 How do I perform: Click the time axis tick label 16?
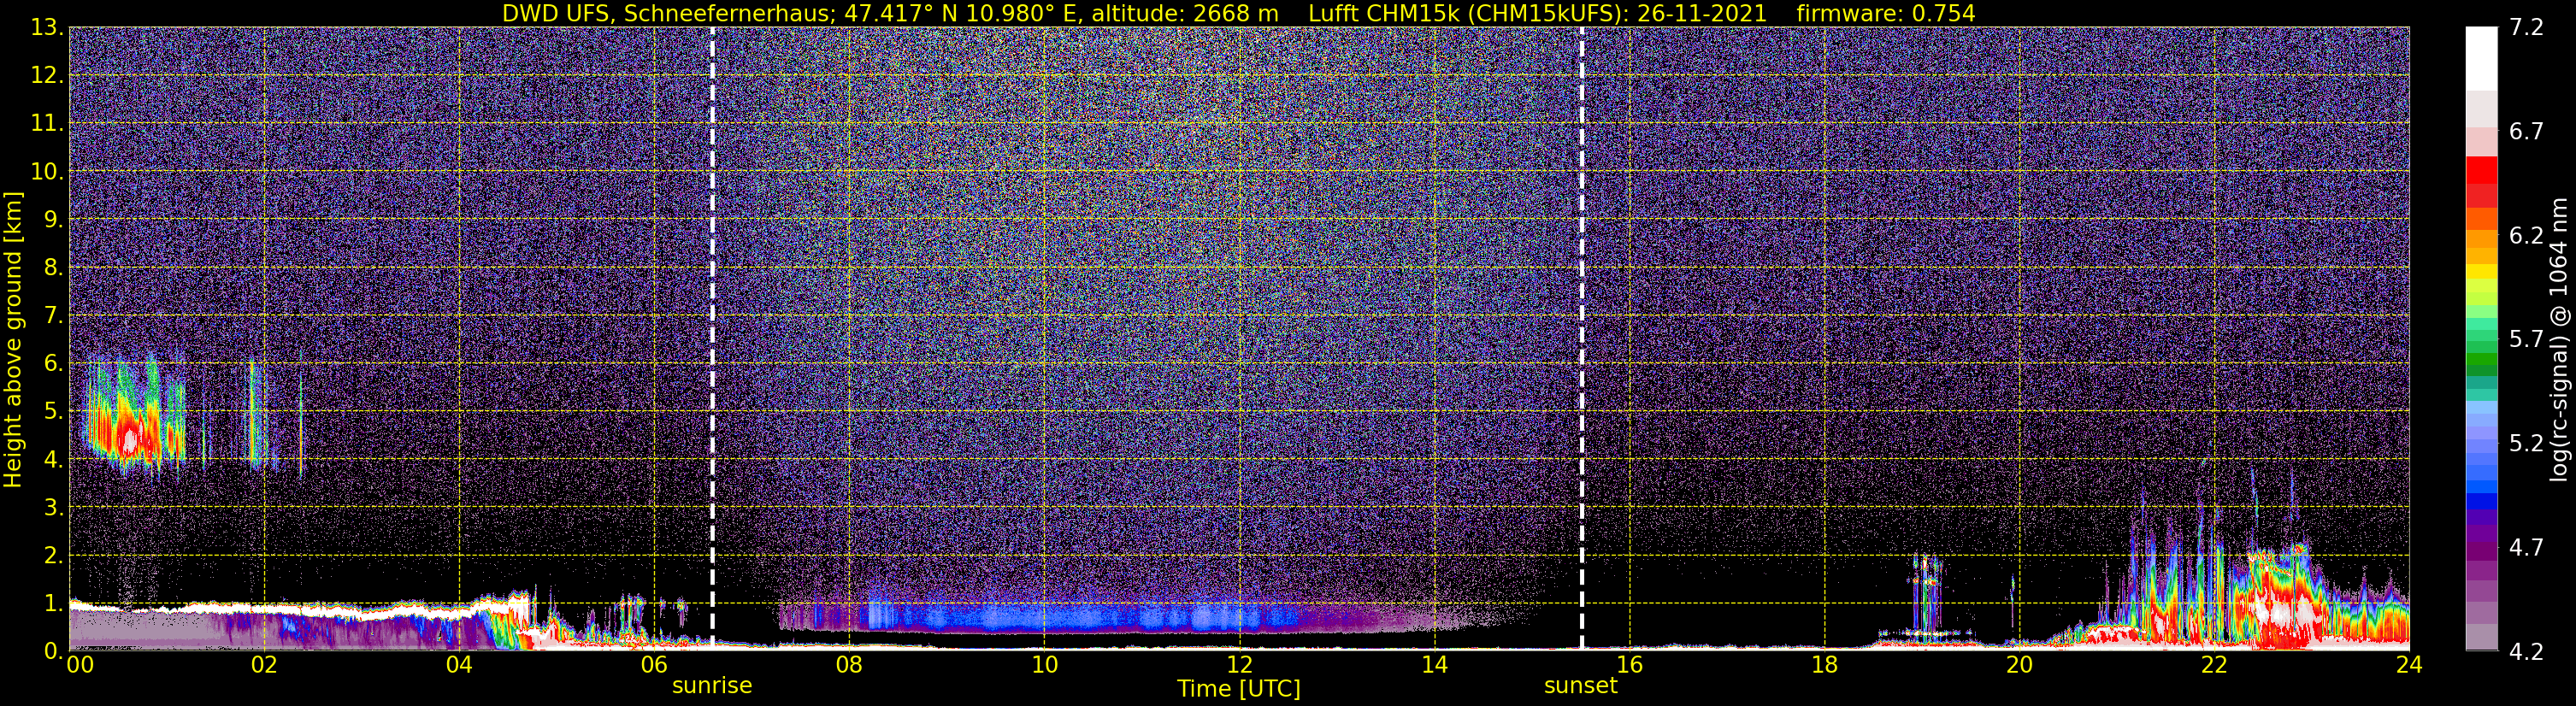(x=1629, y=665)
